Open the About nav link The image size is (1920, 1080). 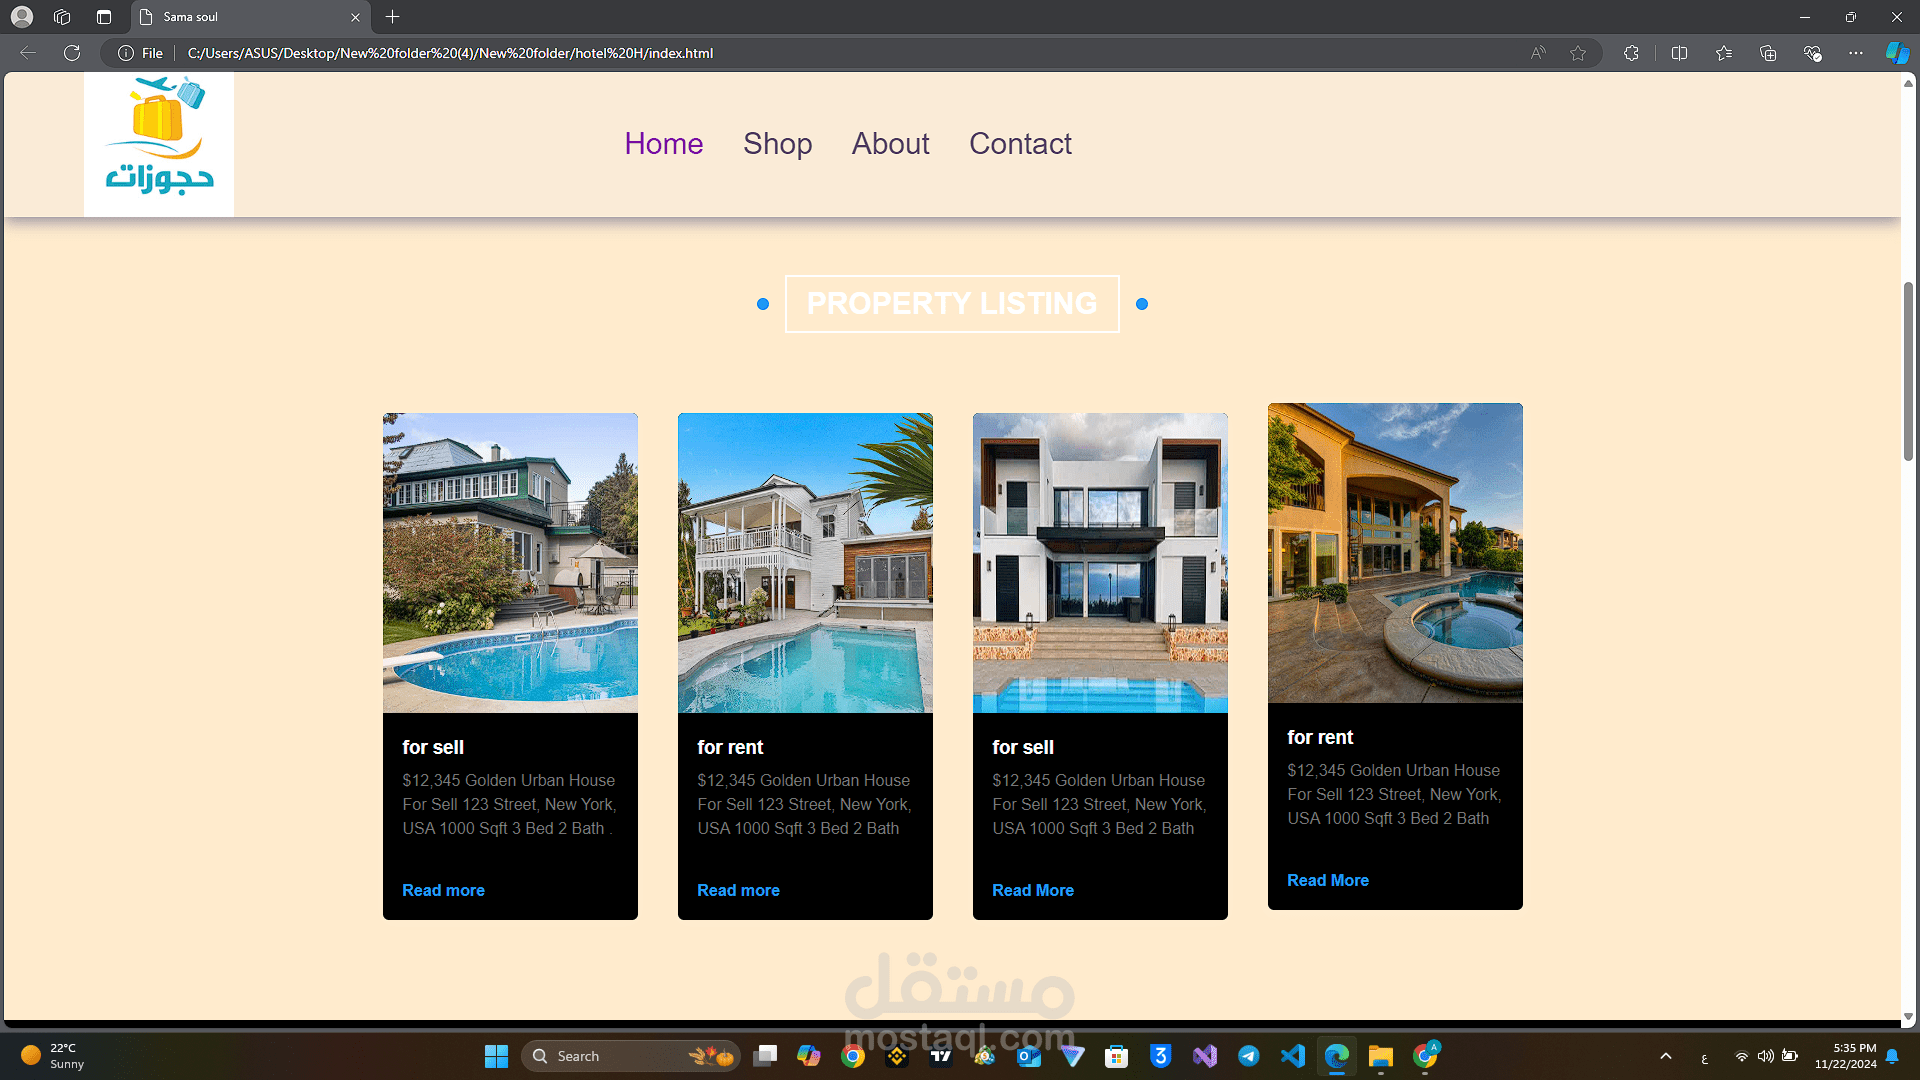coord(890,144)
